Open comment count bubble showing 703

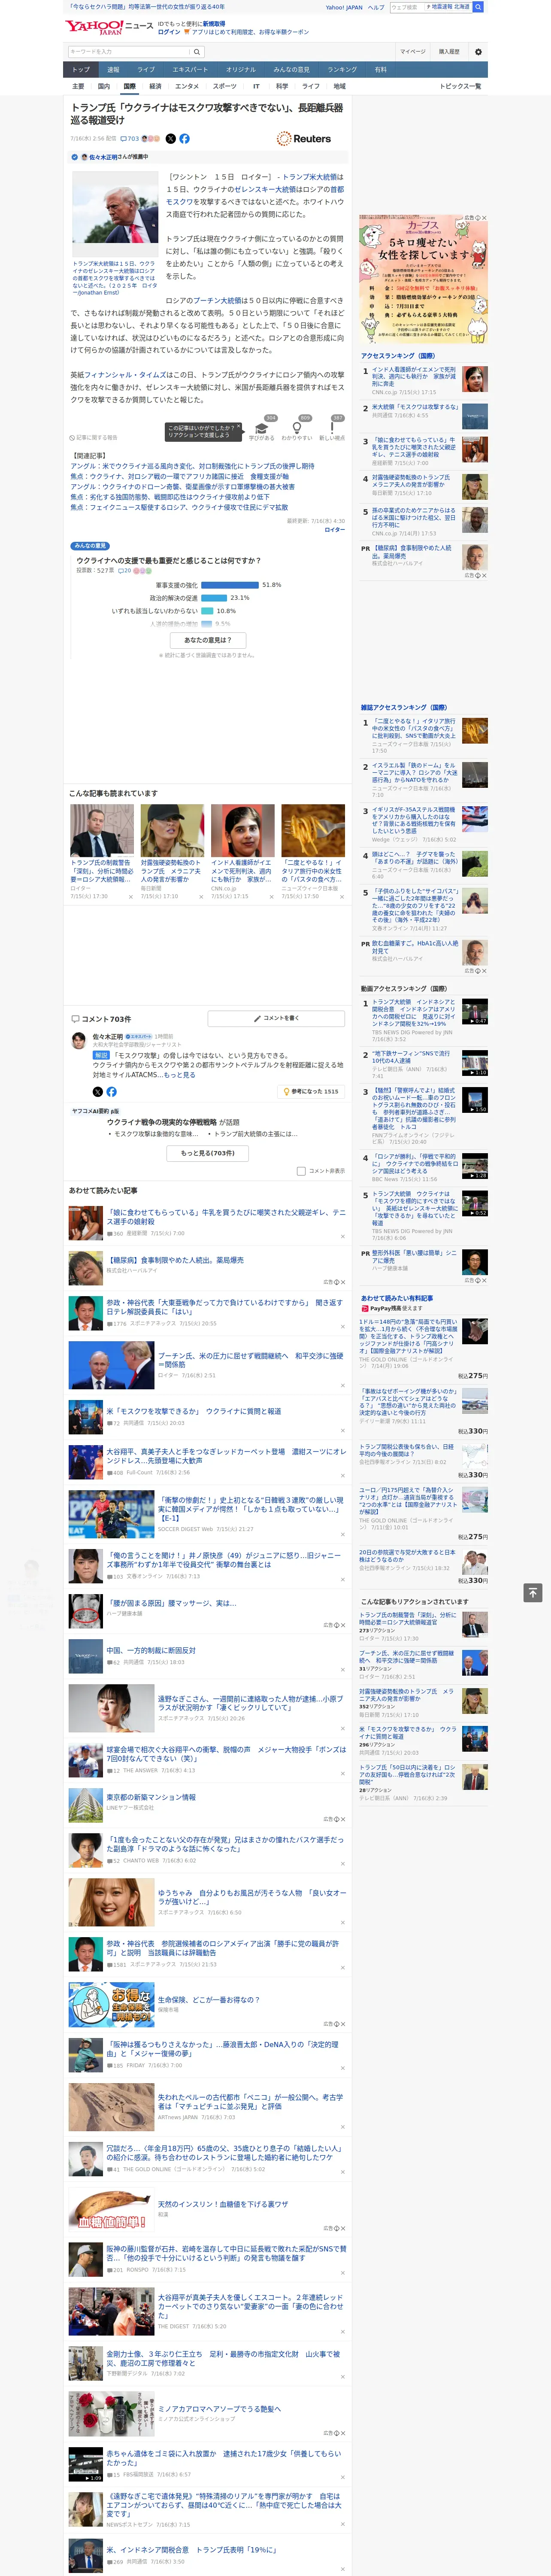click(x=129, y=139)
